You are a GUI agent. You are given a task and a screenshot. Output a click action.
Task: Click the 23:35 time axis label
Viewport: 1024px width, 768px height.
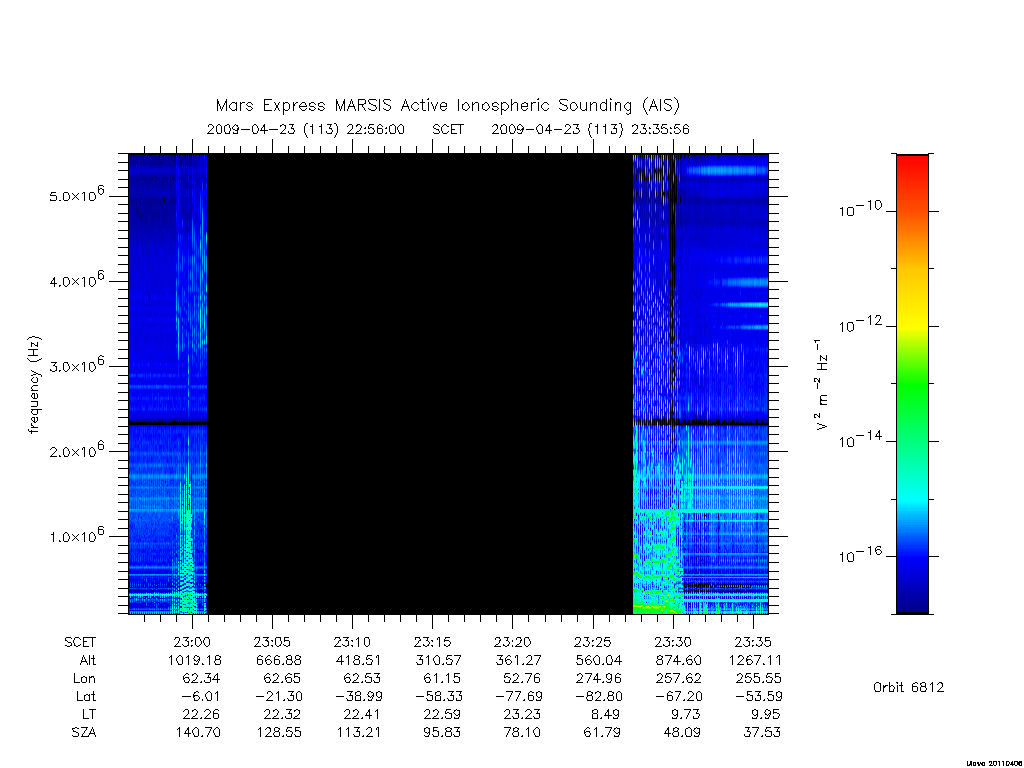tap(753, 642)
